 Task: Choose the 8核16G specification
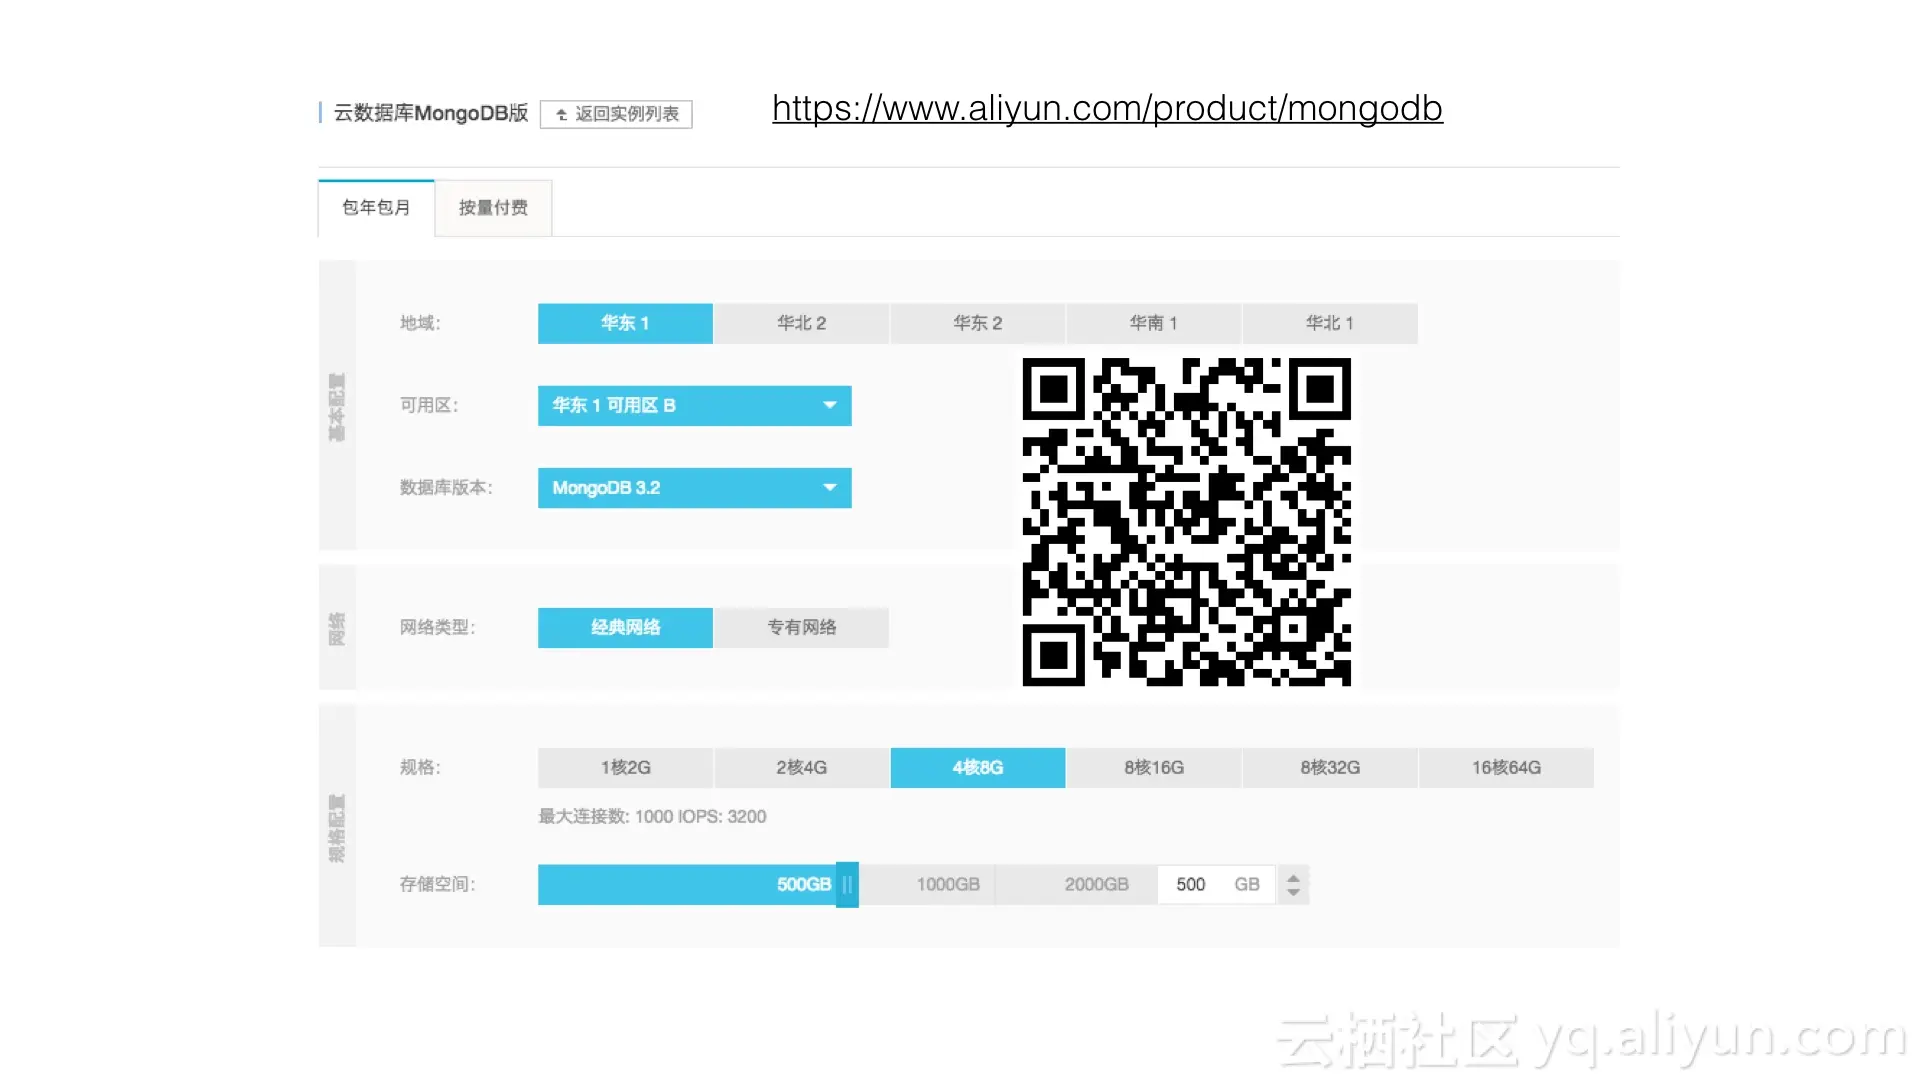coord(1153,767)
